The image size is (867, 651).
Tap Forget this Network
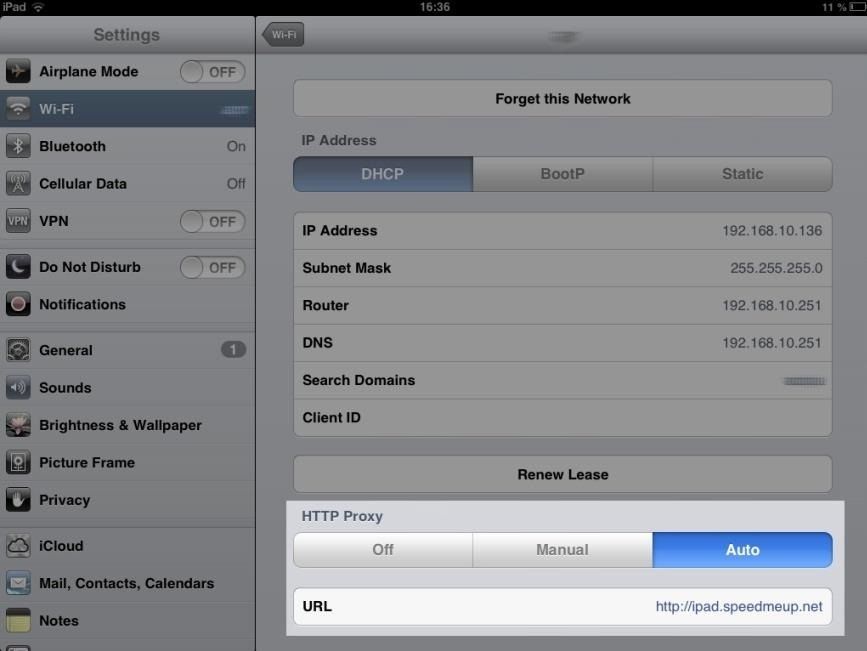tap(562, 98)
